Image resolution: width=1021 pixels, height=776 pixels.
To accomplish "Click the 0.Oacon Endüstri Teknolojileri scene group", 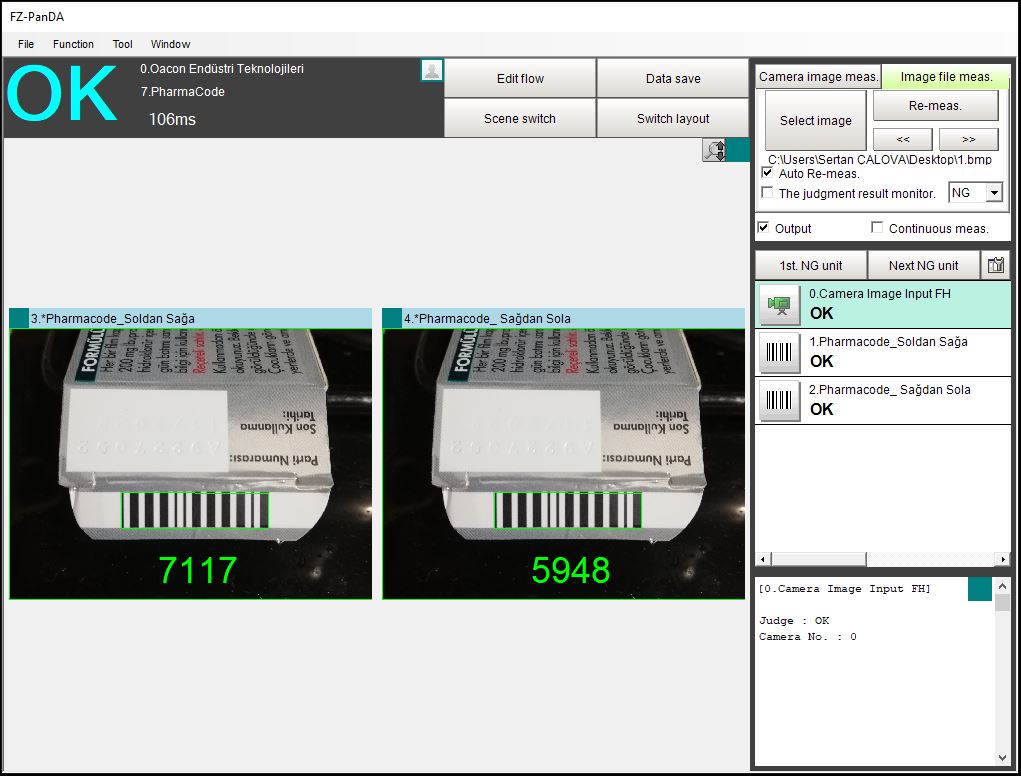I will tap(222, 69).
